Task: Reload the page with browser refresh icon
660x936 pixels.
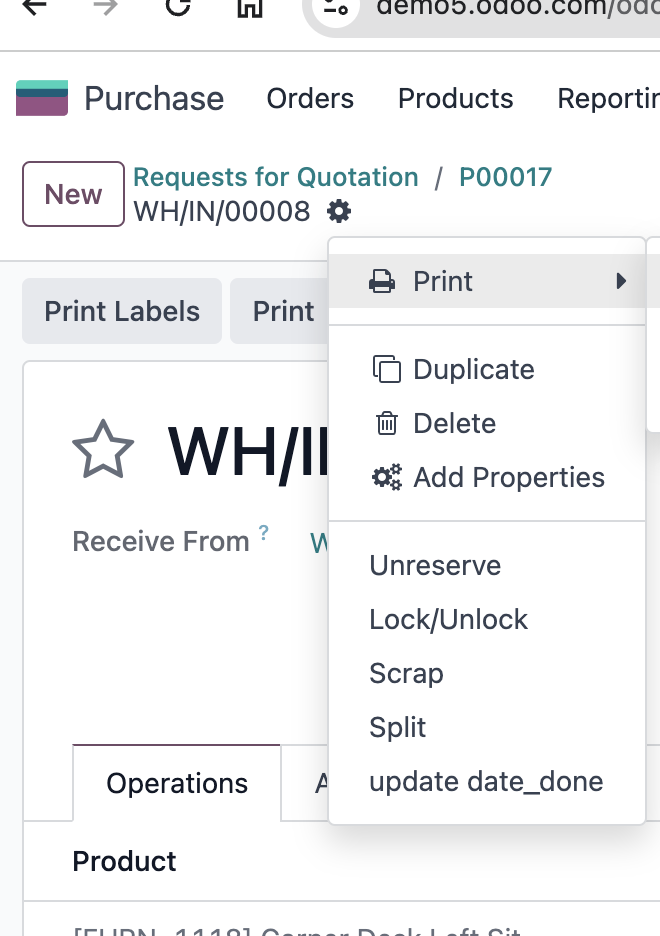Action: [178, 7]
